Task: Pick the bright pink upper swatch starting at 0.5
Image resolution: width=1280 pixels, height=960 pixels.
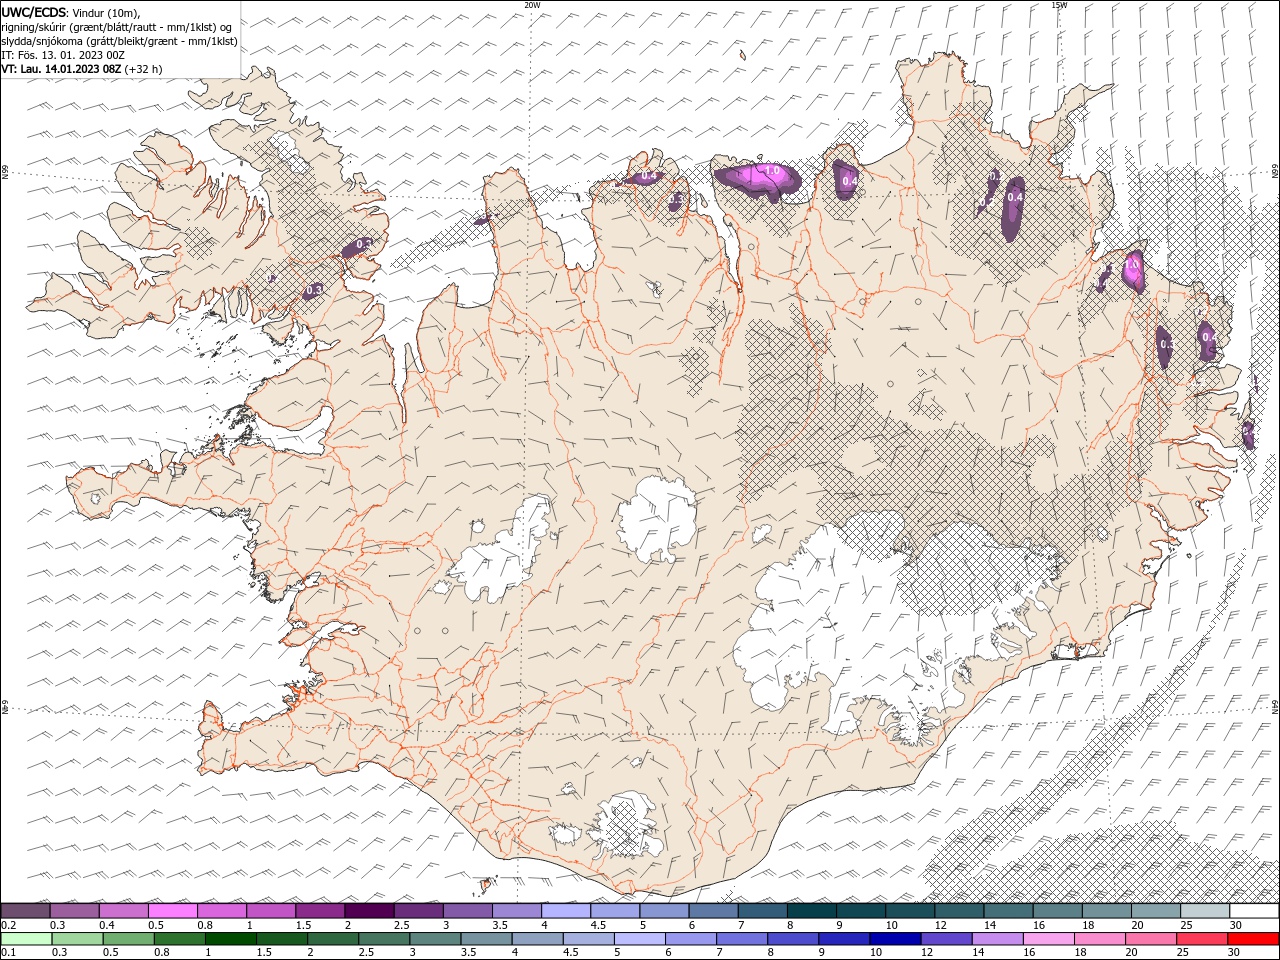Action: coord(172,911)
